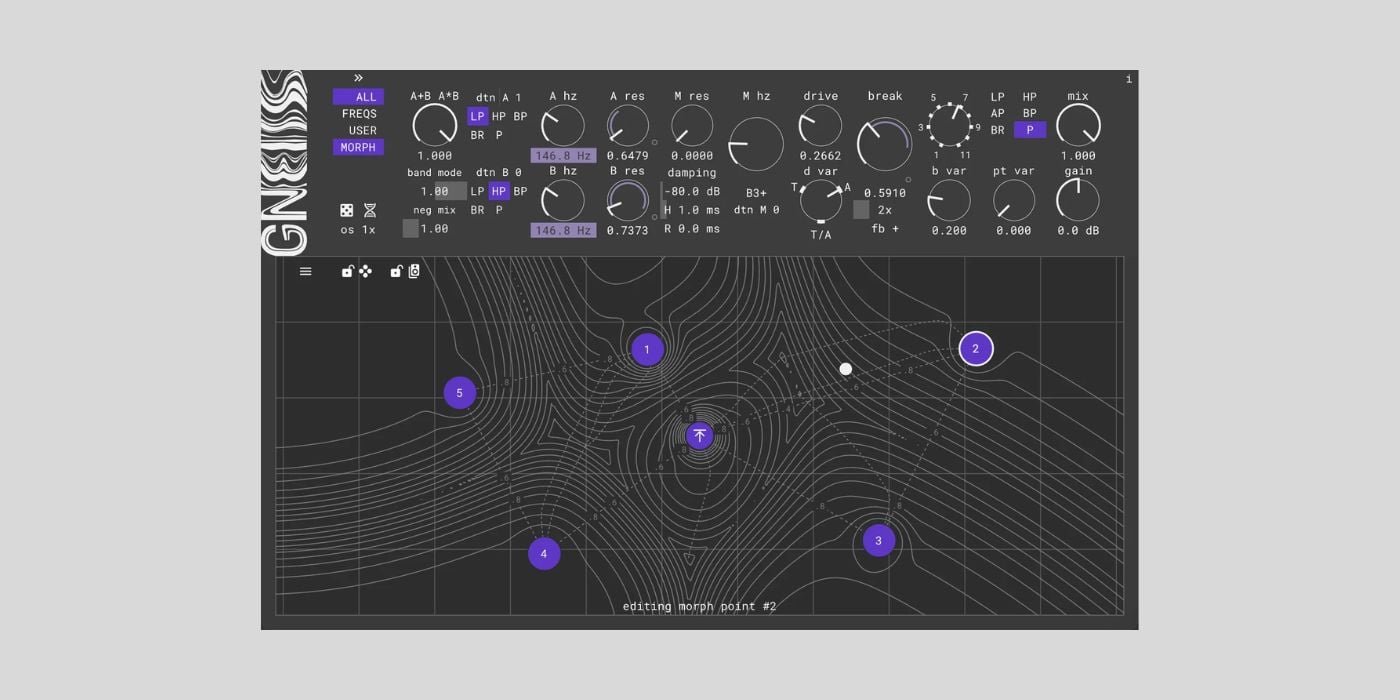Click the pt var knob
1400x700 pixels.
coord(1014,200)
